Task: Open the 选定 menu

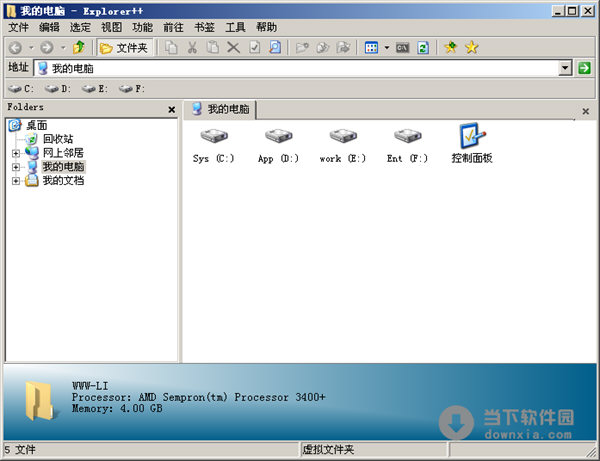Action: click(x=80, y=27)
